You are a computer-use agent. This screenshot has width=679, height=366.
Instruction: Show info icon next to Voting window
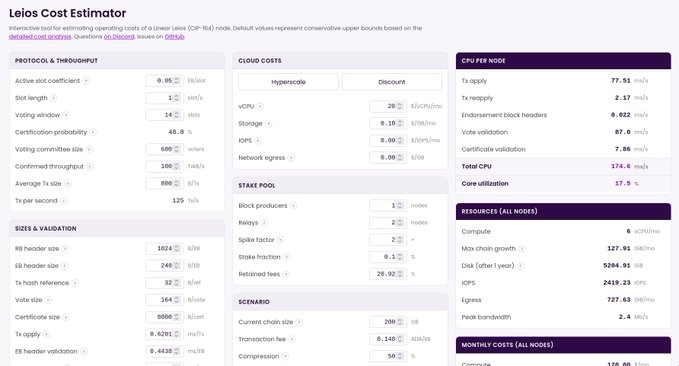tap(66, 115)
